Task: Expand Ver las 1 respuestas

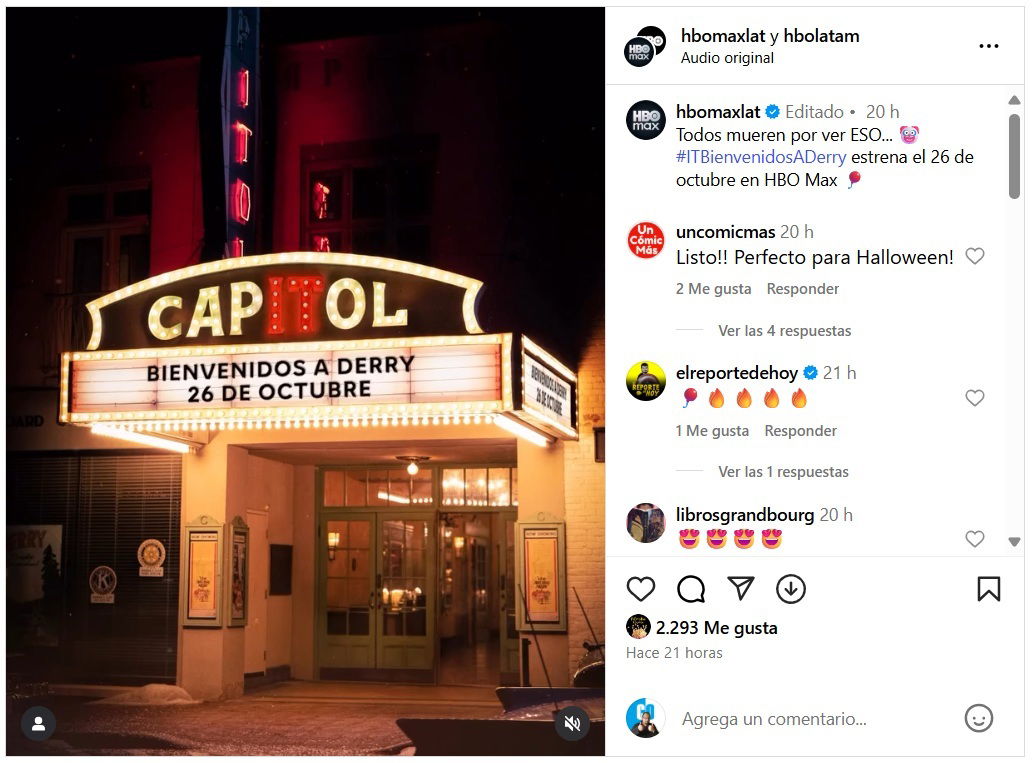Action: [783, 472]
